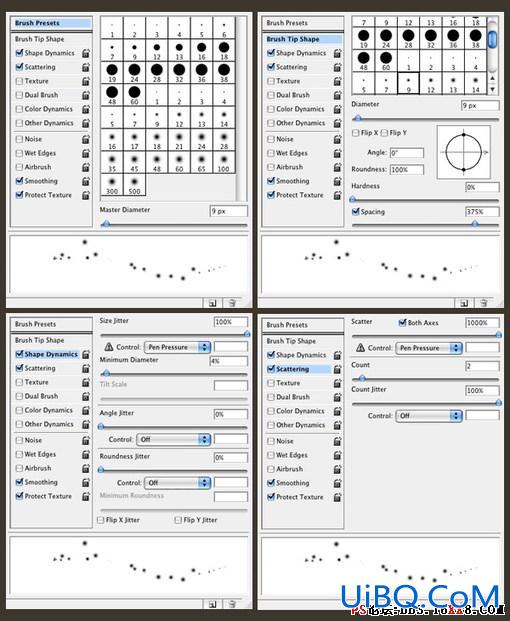This screenshot has width=510, height=621.
Task: Click Airbrush lock icon in bottom-left Shape Dynamics panel
Action: click(x=86, y=469)
